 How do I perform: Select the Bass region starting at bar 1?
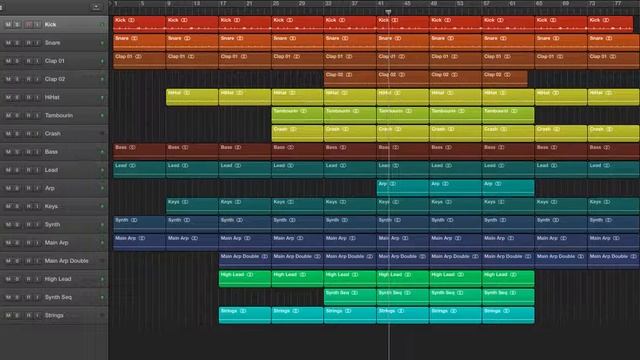tap(140, 151)
